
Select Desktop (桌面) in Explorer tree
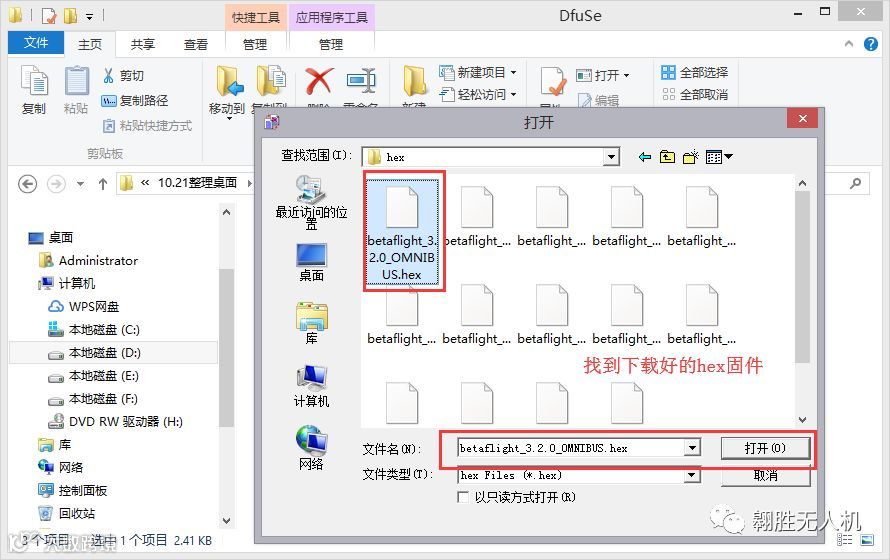[x=51, y=237]
